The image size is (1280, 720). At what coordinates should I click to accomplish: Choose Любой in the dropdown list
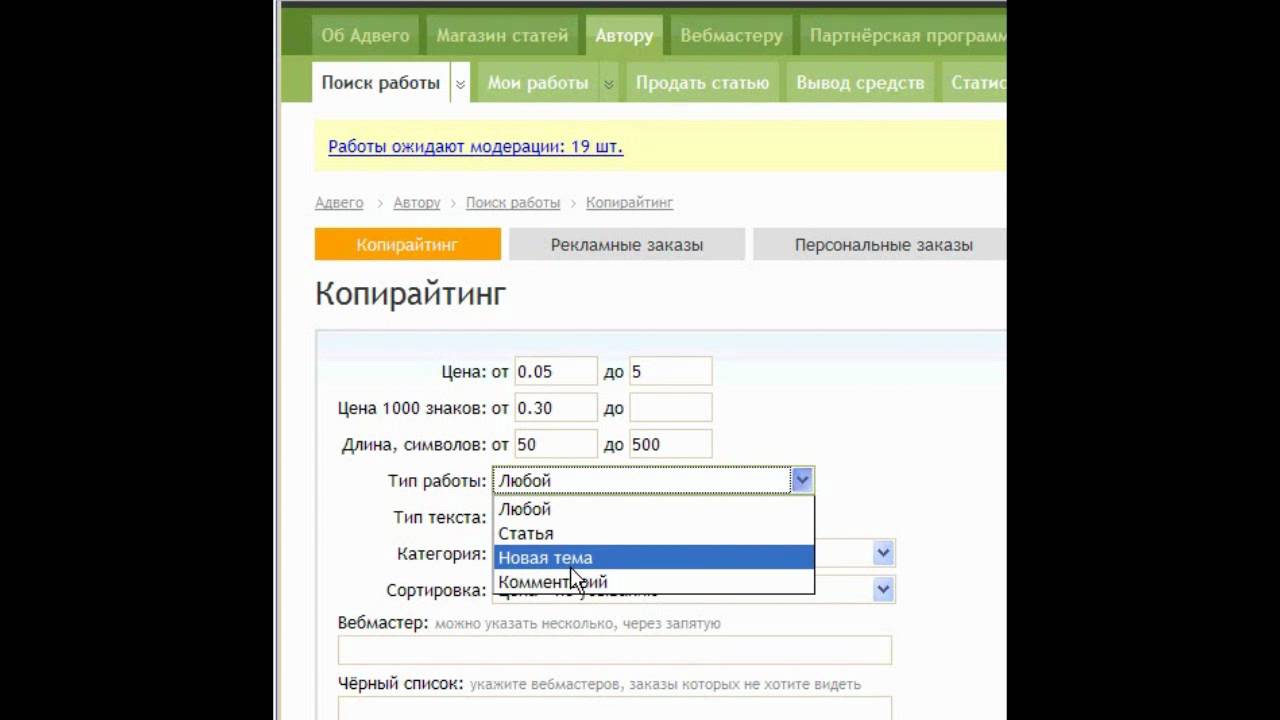click(x=654, y=509)
